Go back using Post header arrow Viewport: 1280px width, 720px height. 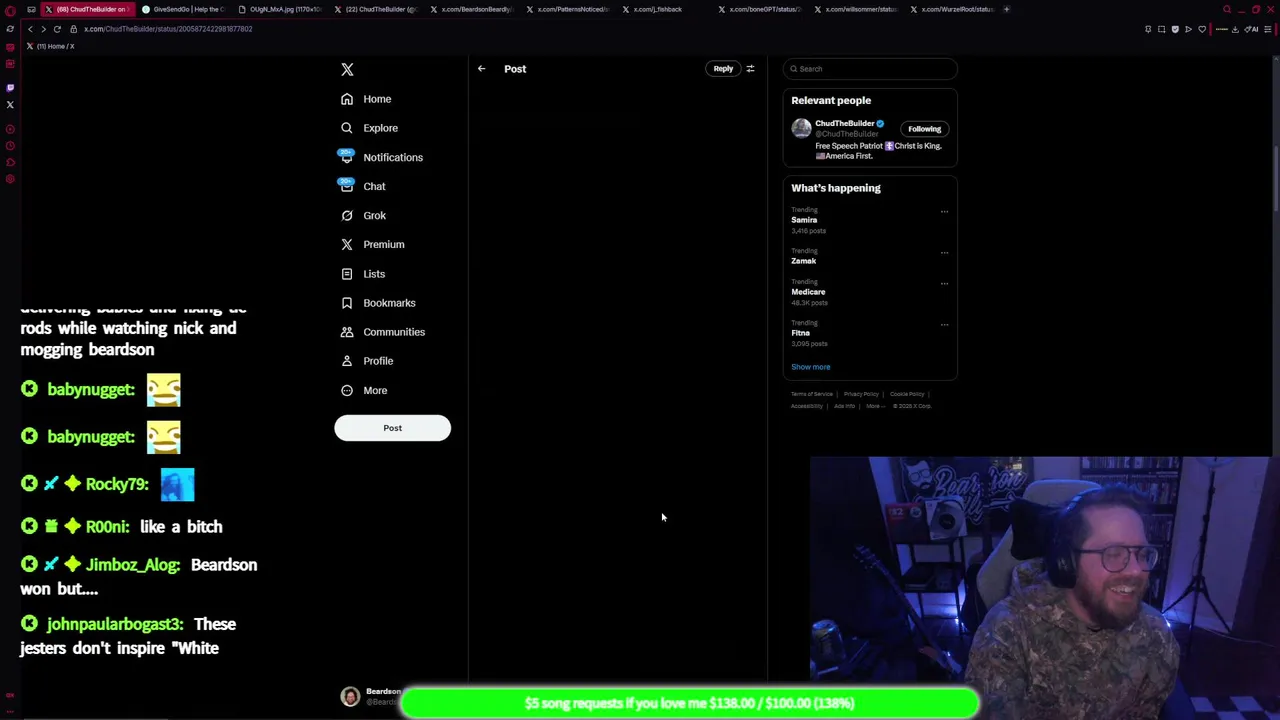coord(481,69)
